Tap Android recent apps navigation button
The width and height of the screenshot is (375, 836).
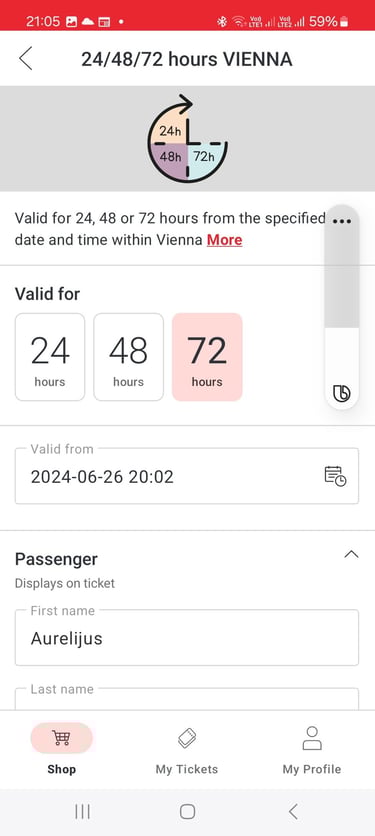point(82,811)
